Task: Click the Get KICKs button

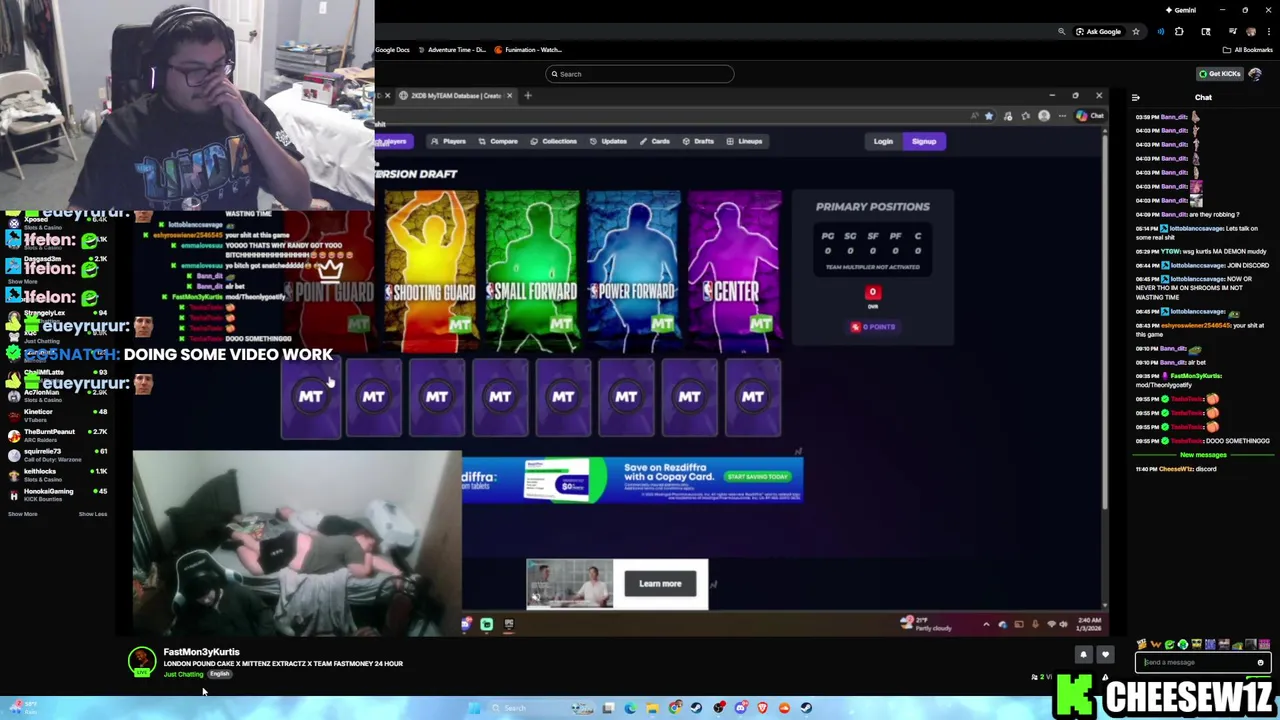Action: point(1220,74)
